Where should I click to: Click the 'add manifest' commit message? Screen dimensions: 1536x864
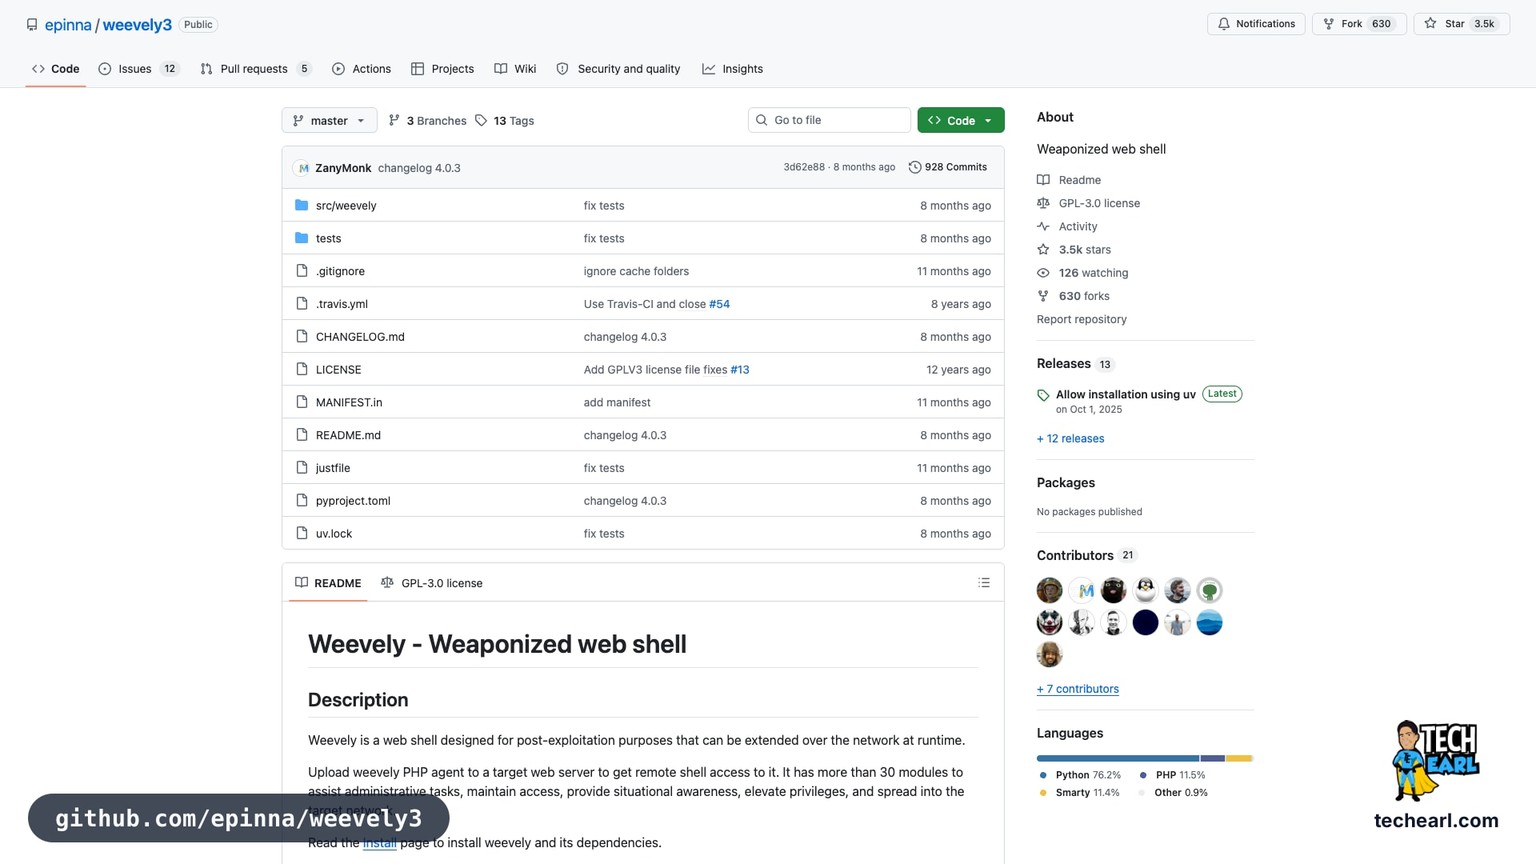617,402
